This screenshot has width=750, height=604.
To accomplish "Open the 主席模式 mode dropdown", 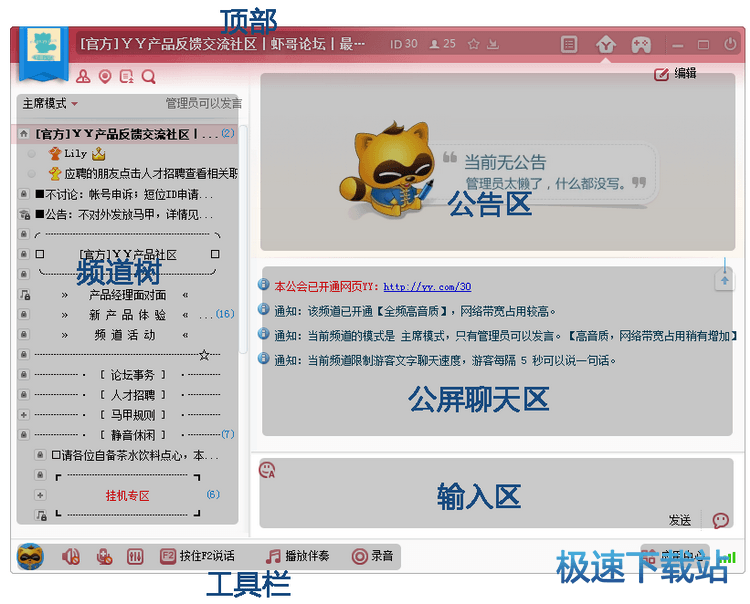I will coord(50,103).
